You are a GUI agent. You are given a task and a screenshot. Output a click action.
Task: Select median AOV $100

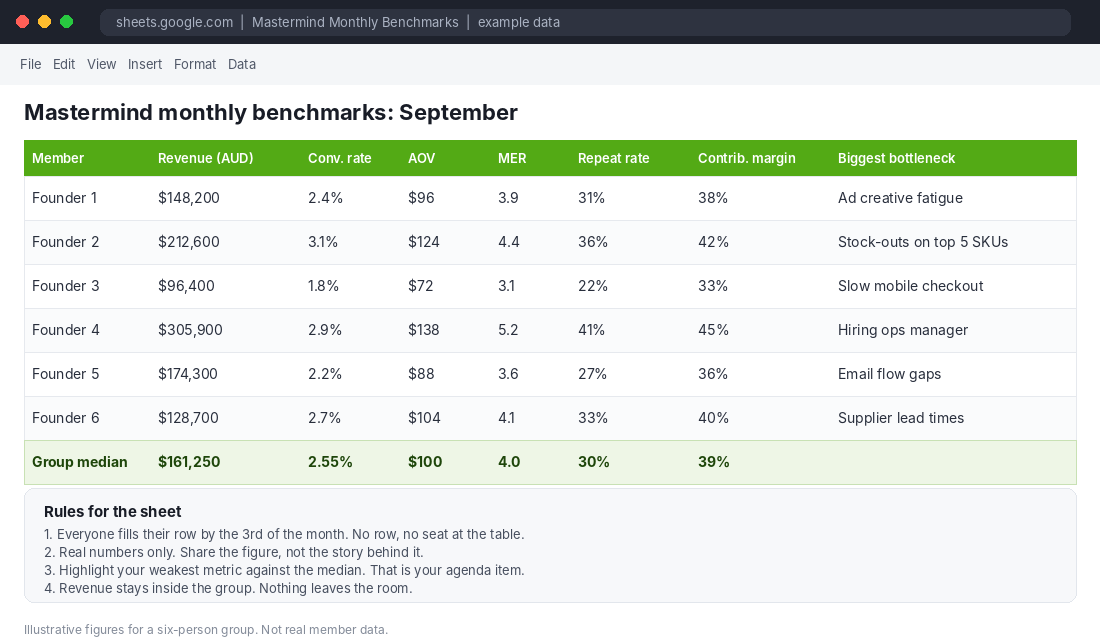pos(425,462)
